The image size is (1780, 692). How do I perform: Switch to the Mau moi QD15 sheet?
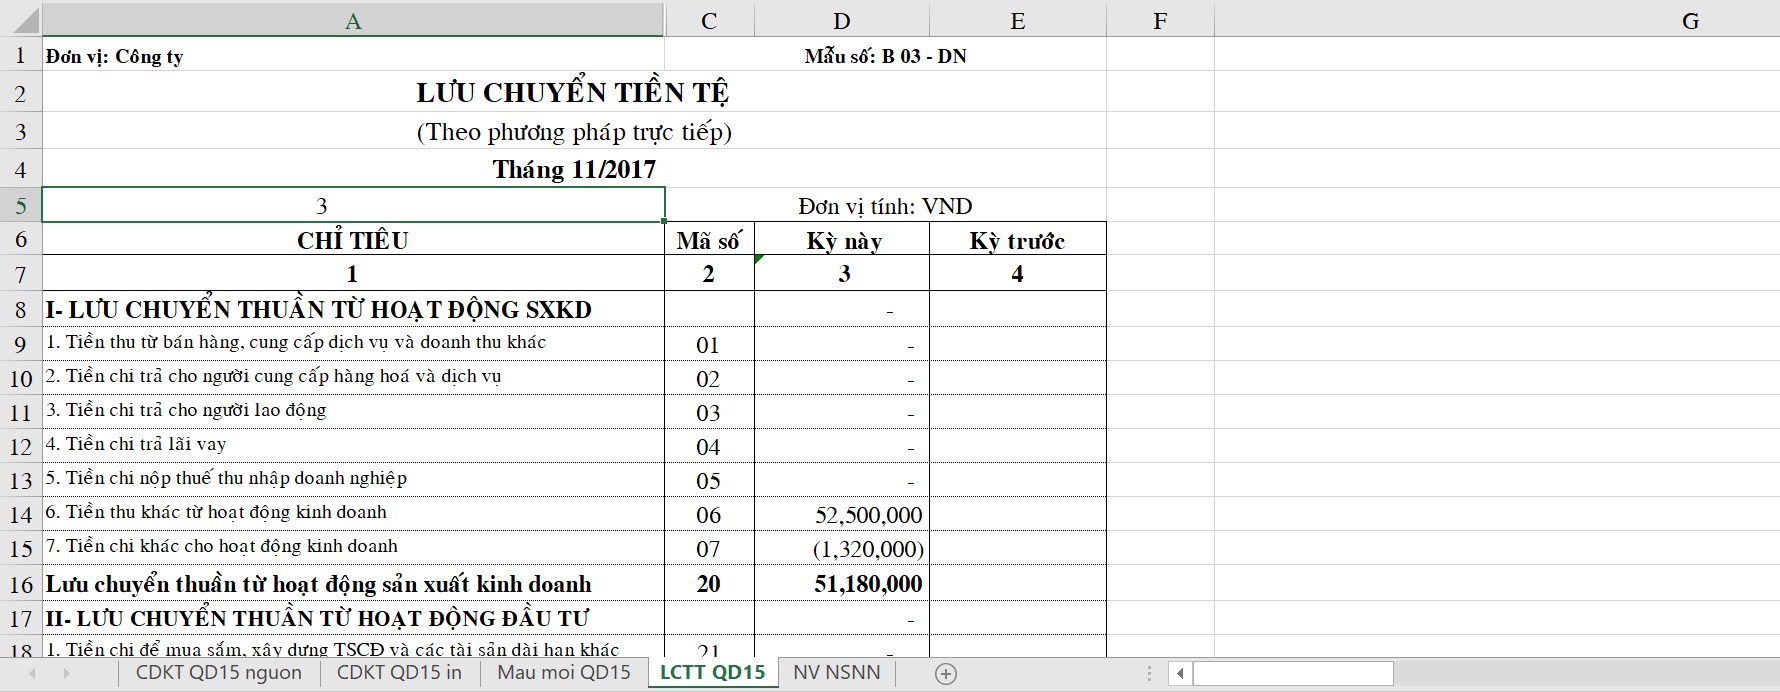pyautogui.click(x=564, y=673)
